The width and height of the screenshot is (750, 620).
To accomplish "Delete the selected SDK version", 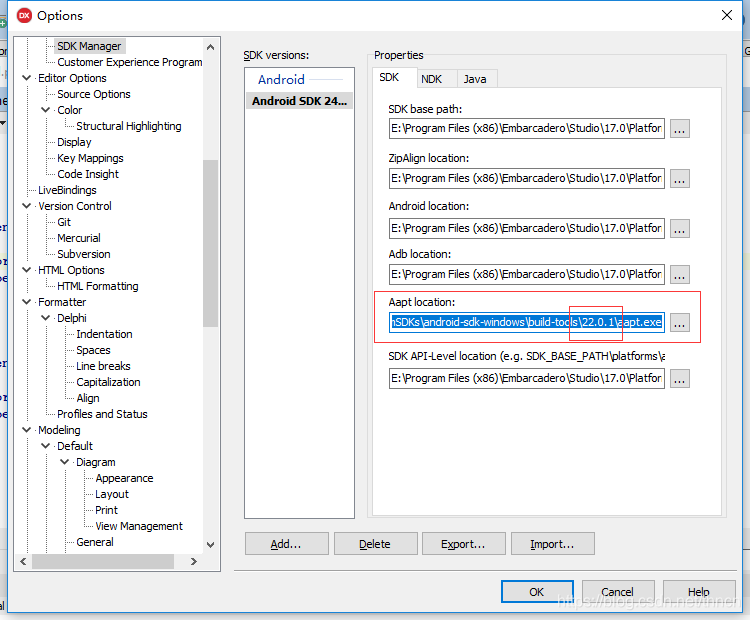I will (x=375, y=544).
